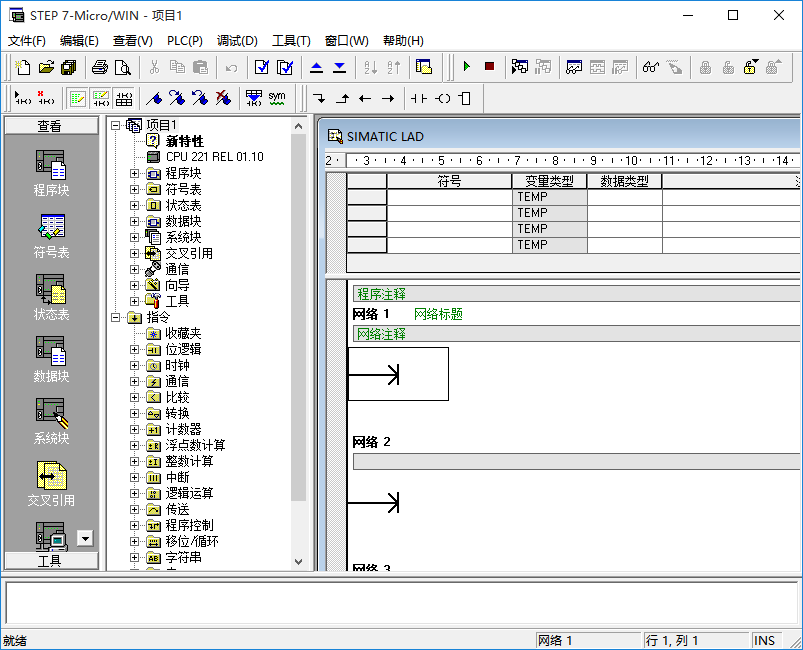
Task: Insert a network using the toolbar icon
Action: click(x=23, y=98)
